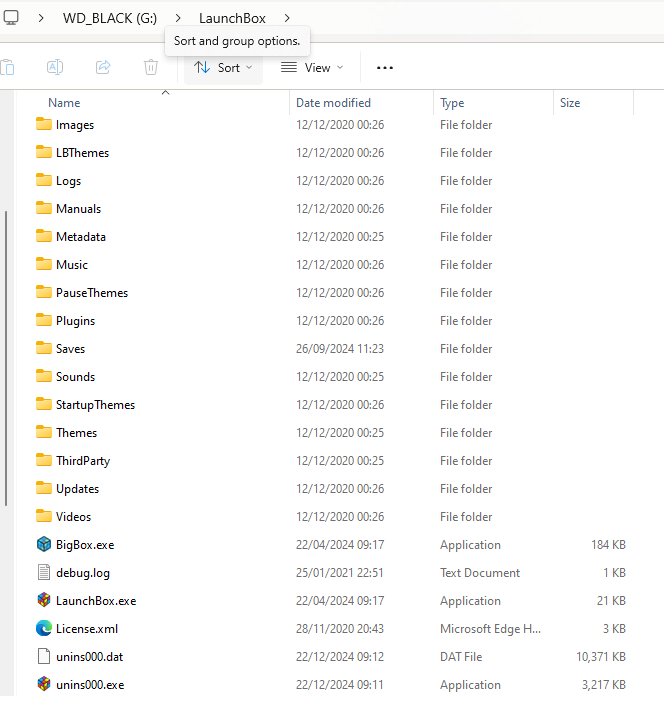
Task: Select the Updates folder icon
Action: tap(44, 488)
